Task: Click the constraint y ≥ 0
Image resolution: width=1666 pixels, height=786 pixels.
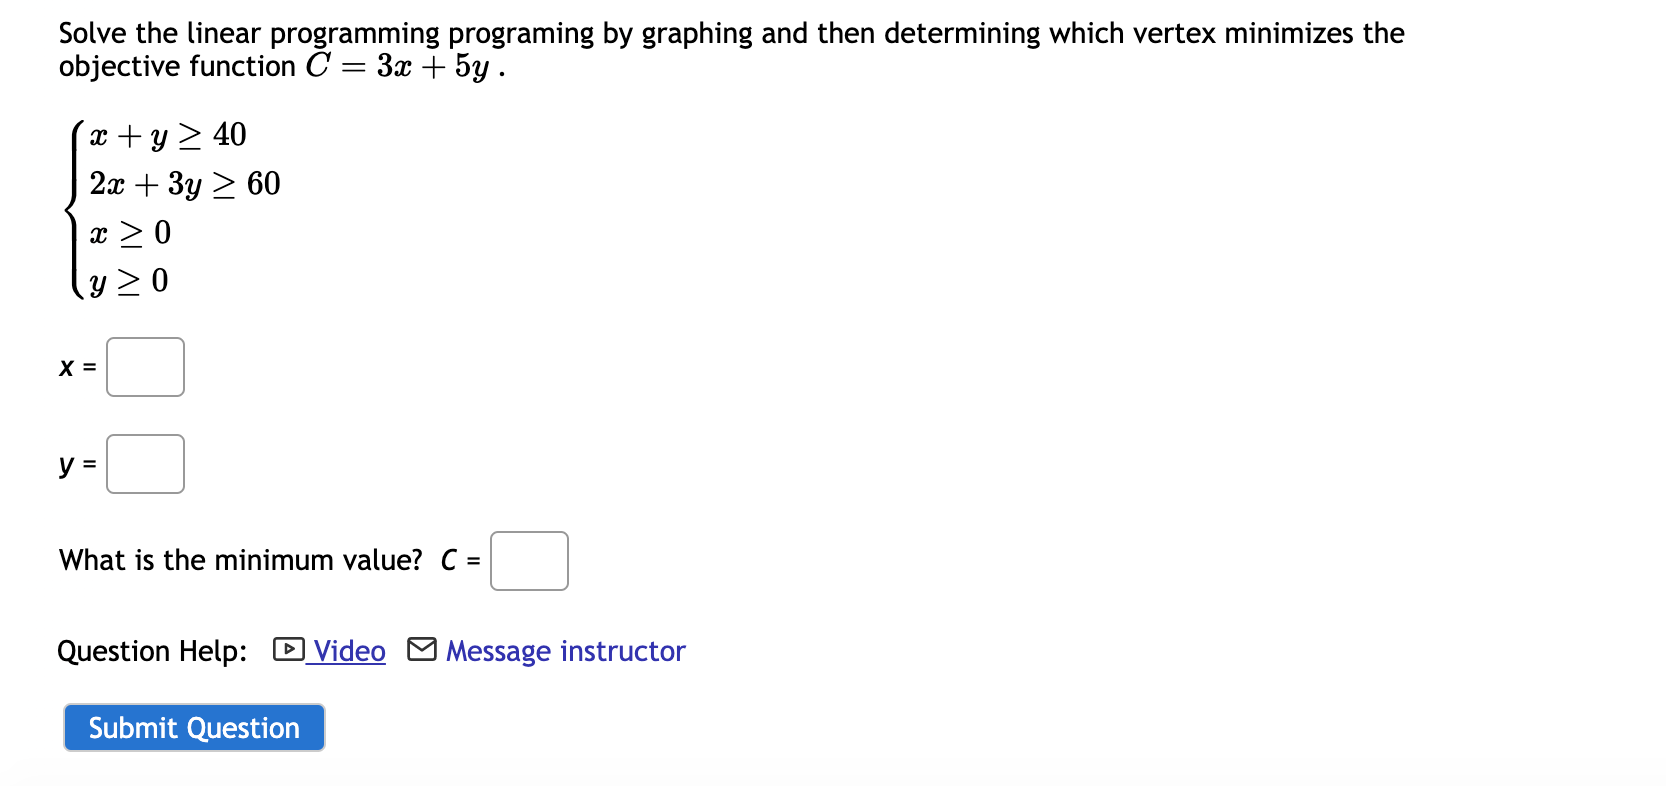Action: pos(129,281)
